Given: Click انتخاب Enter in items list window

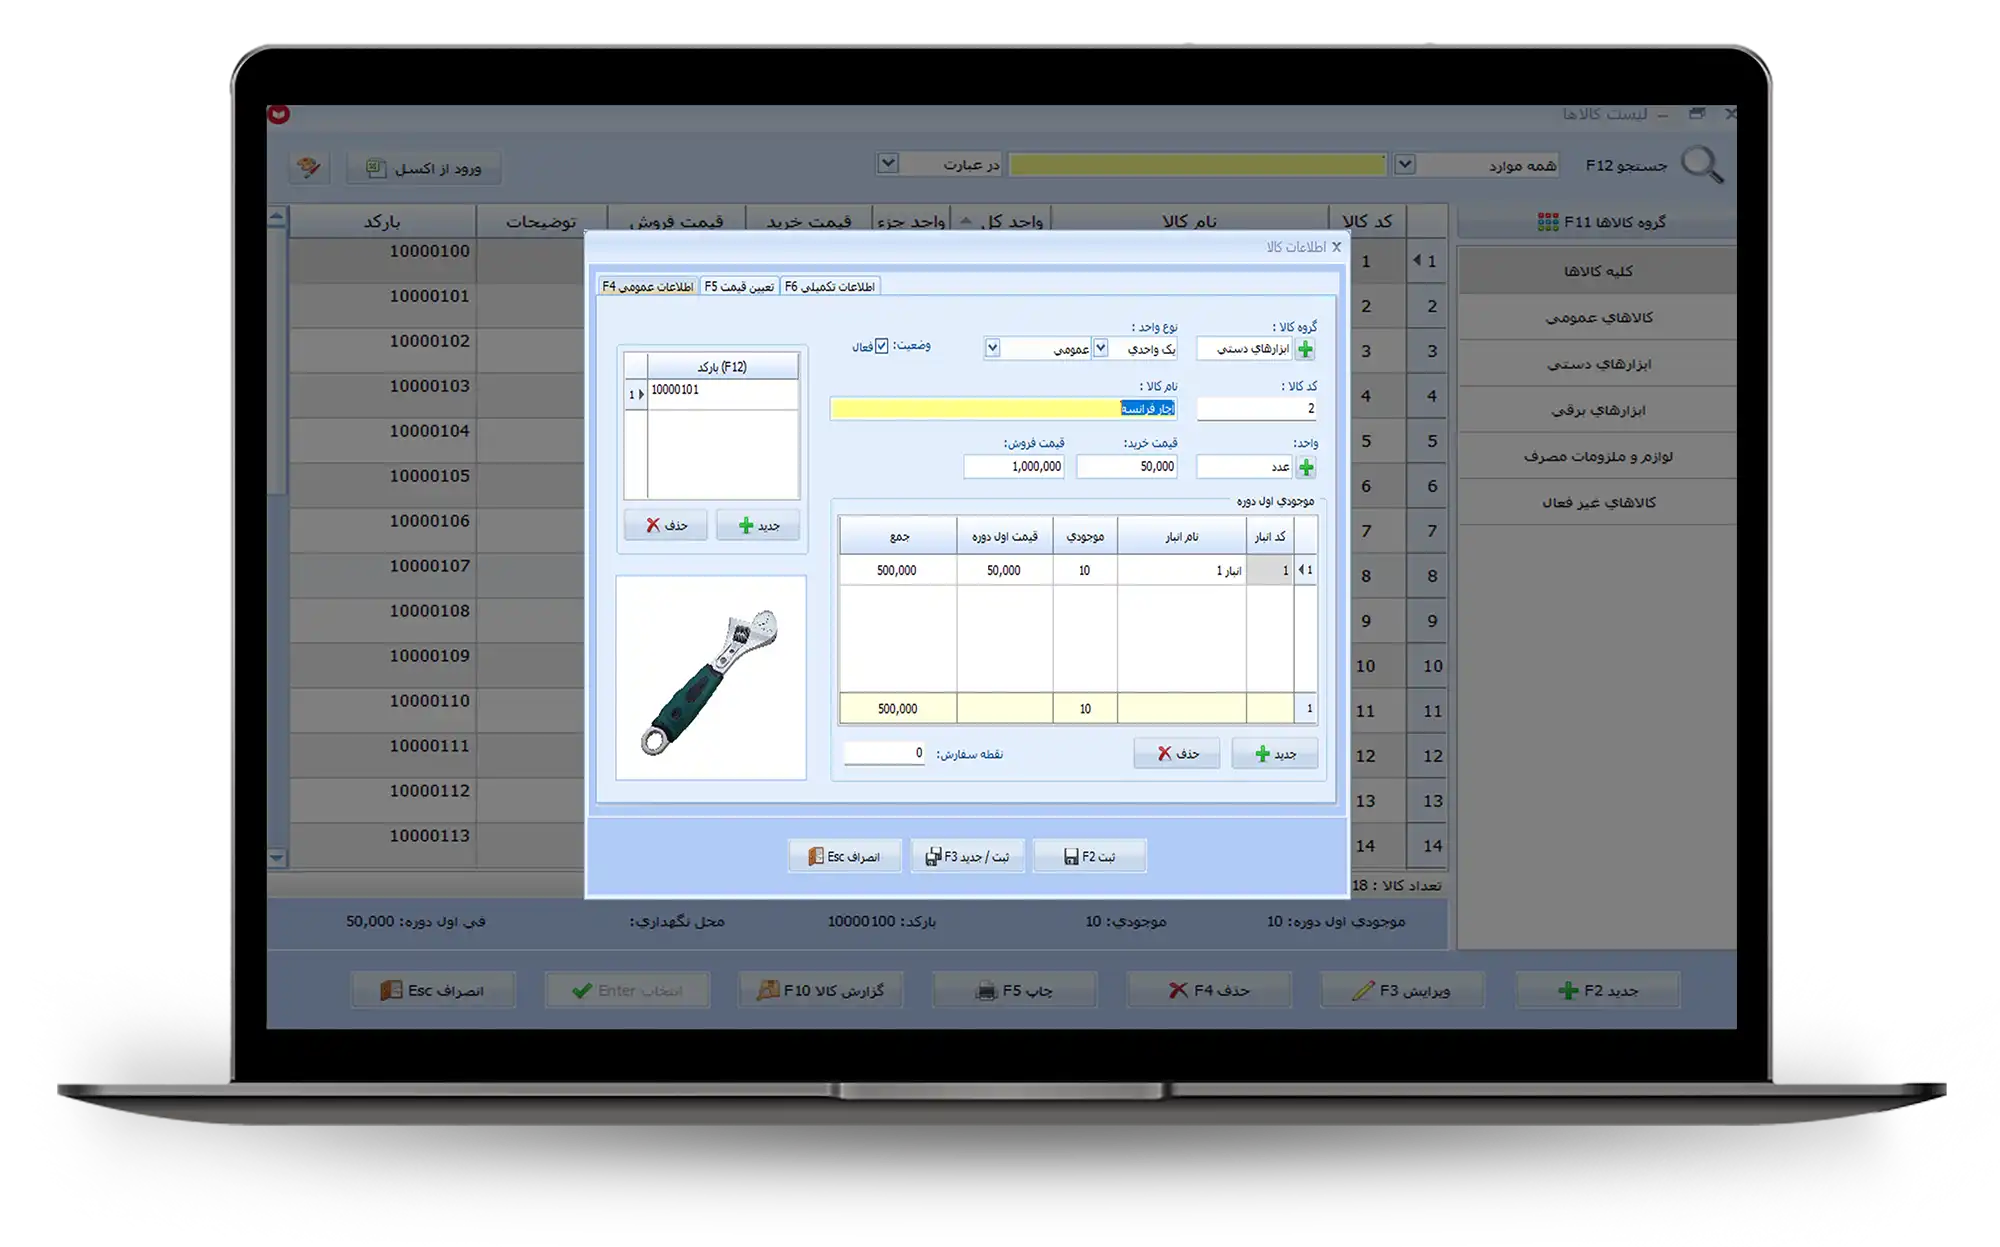Looking at the screenshot, I should point(627,990).
